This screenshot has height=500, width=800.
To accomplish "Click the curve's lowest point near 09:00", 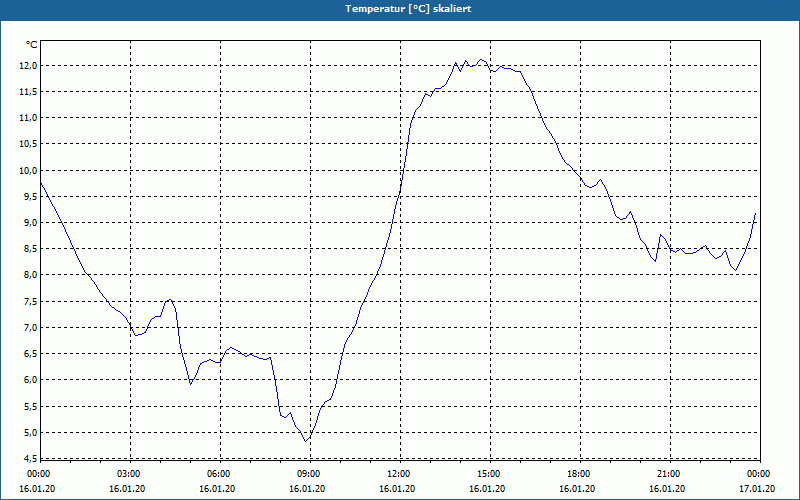I will pyautogui.click(x=306, y=441).
